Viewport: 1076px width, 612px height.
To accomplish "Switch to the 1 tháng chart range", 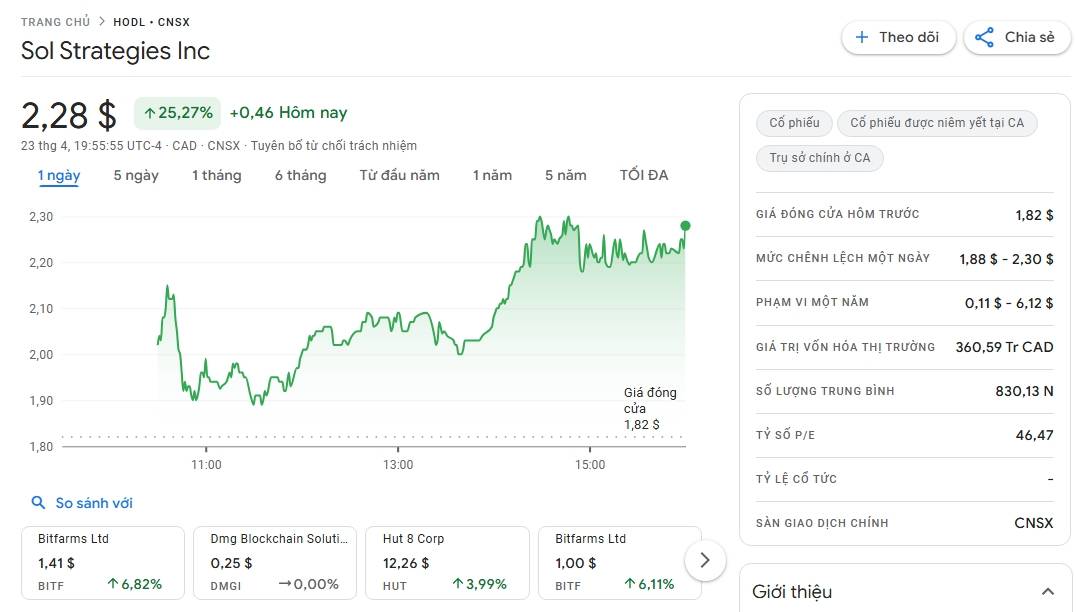I will (x=216, y=176).
